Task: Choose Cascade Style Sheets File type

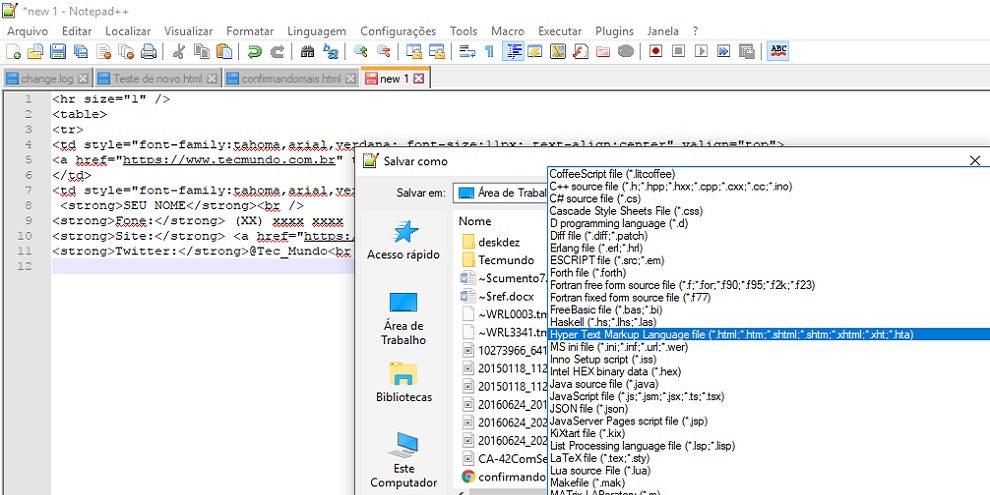Action: (768, 211)
